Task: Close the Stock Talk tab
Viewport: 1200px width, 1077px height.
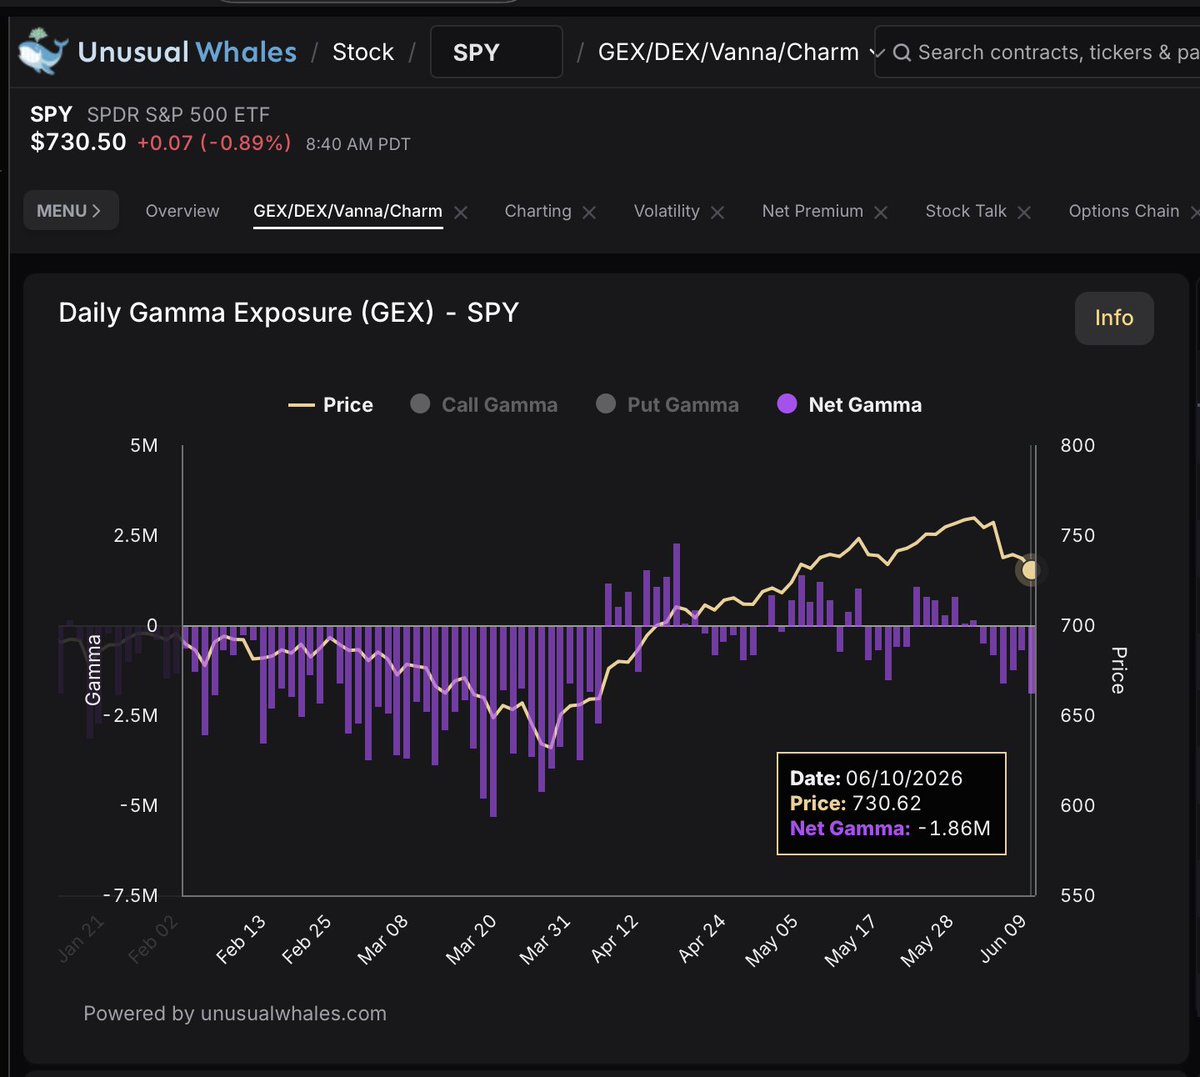Action: pyautogui.click(x=1024, y=212)
